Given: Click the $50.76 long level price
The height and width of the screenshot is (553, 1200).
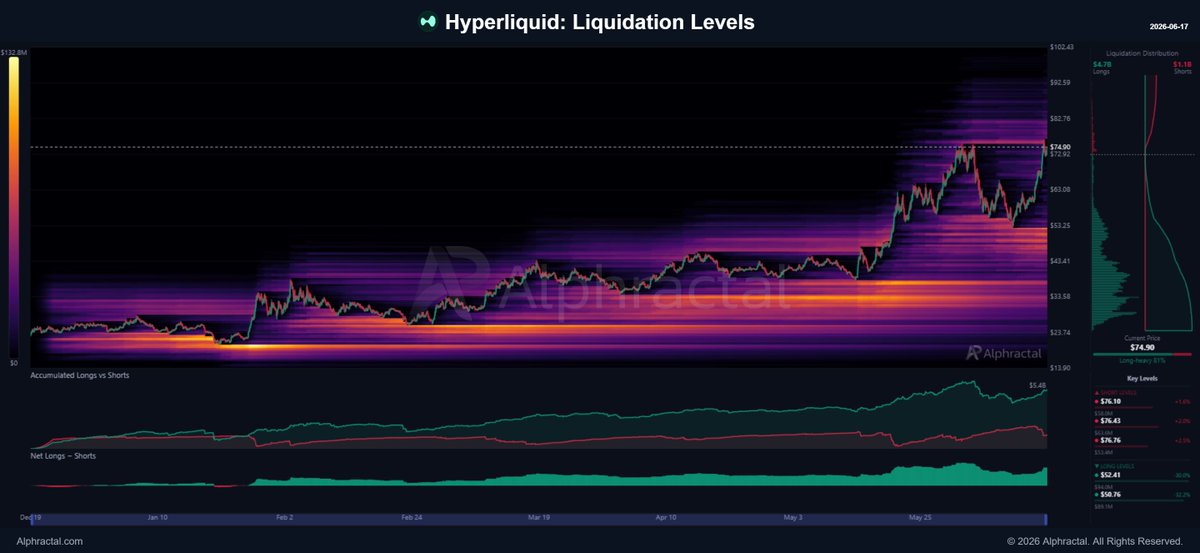Looking at the screenshot, I should point(1111,494).
